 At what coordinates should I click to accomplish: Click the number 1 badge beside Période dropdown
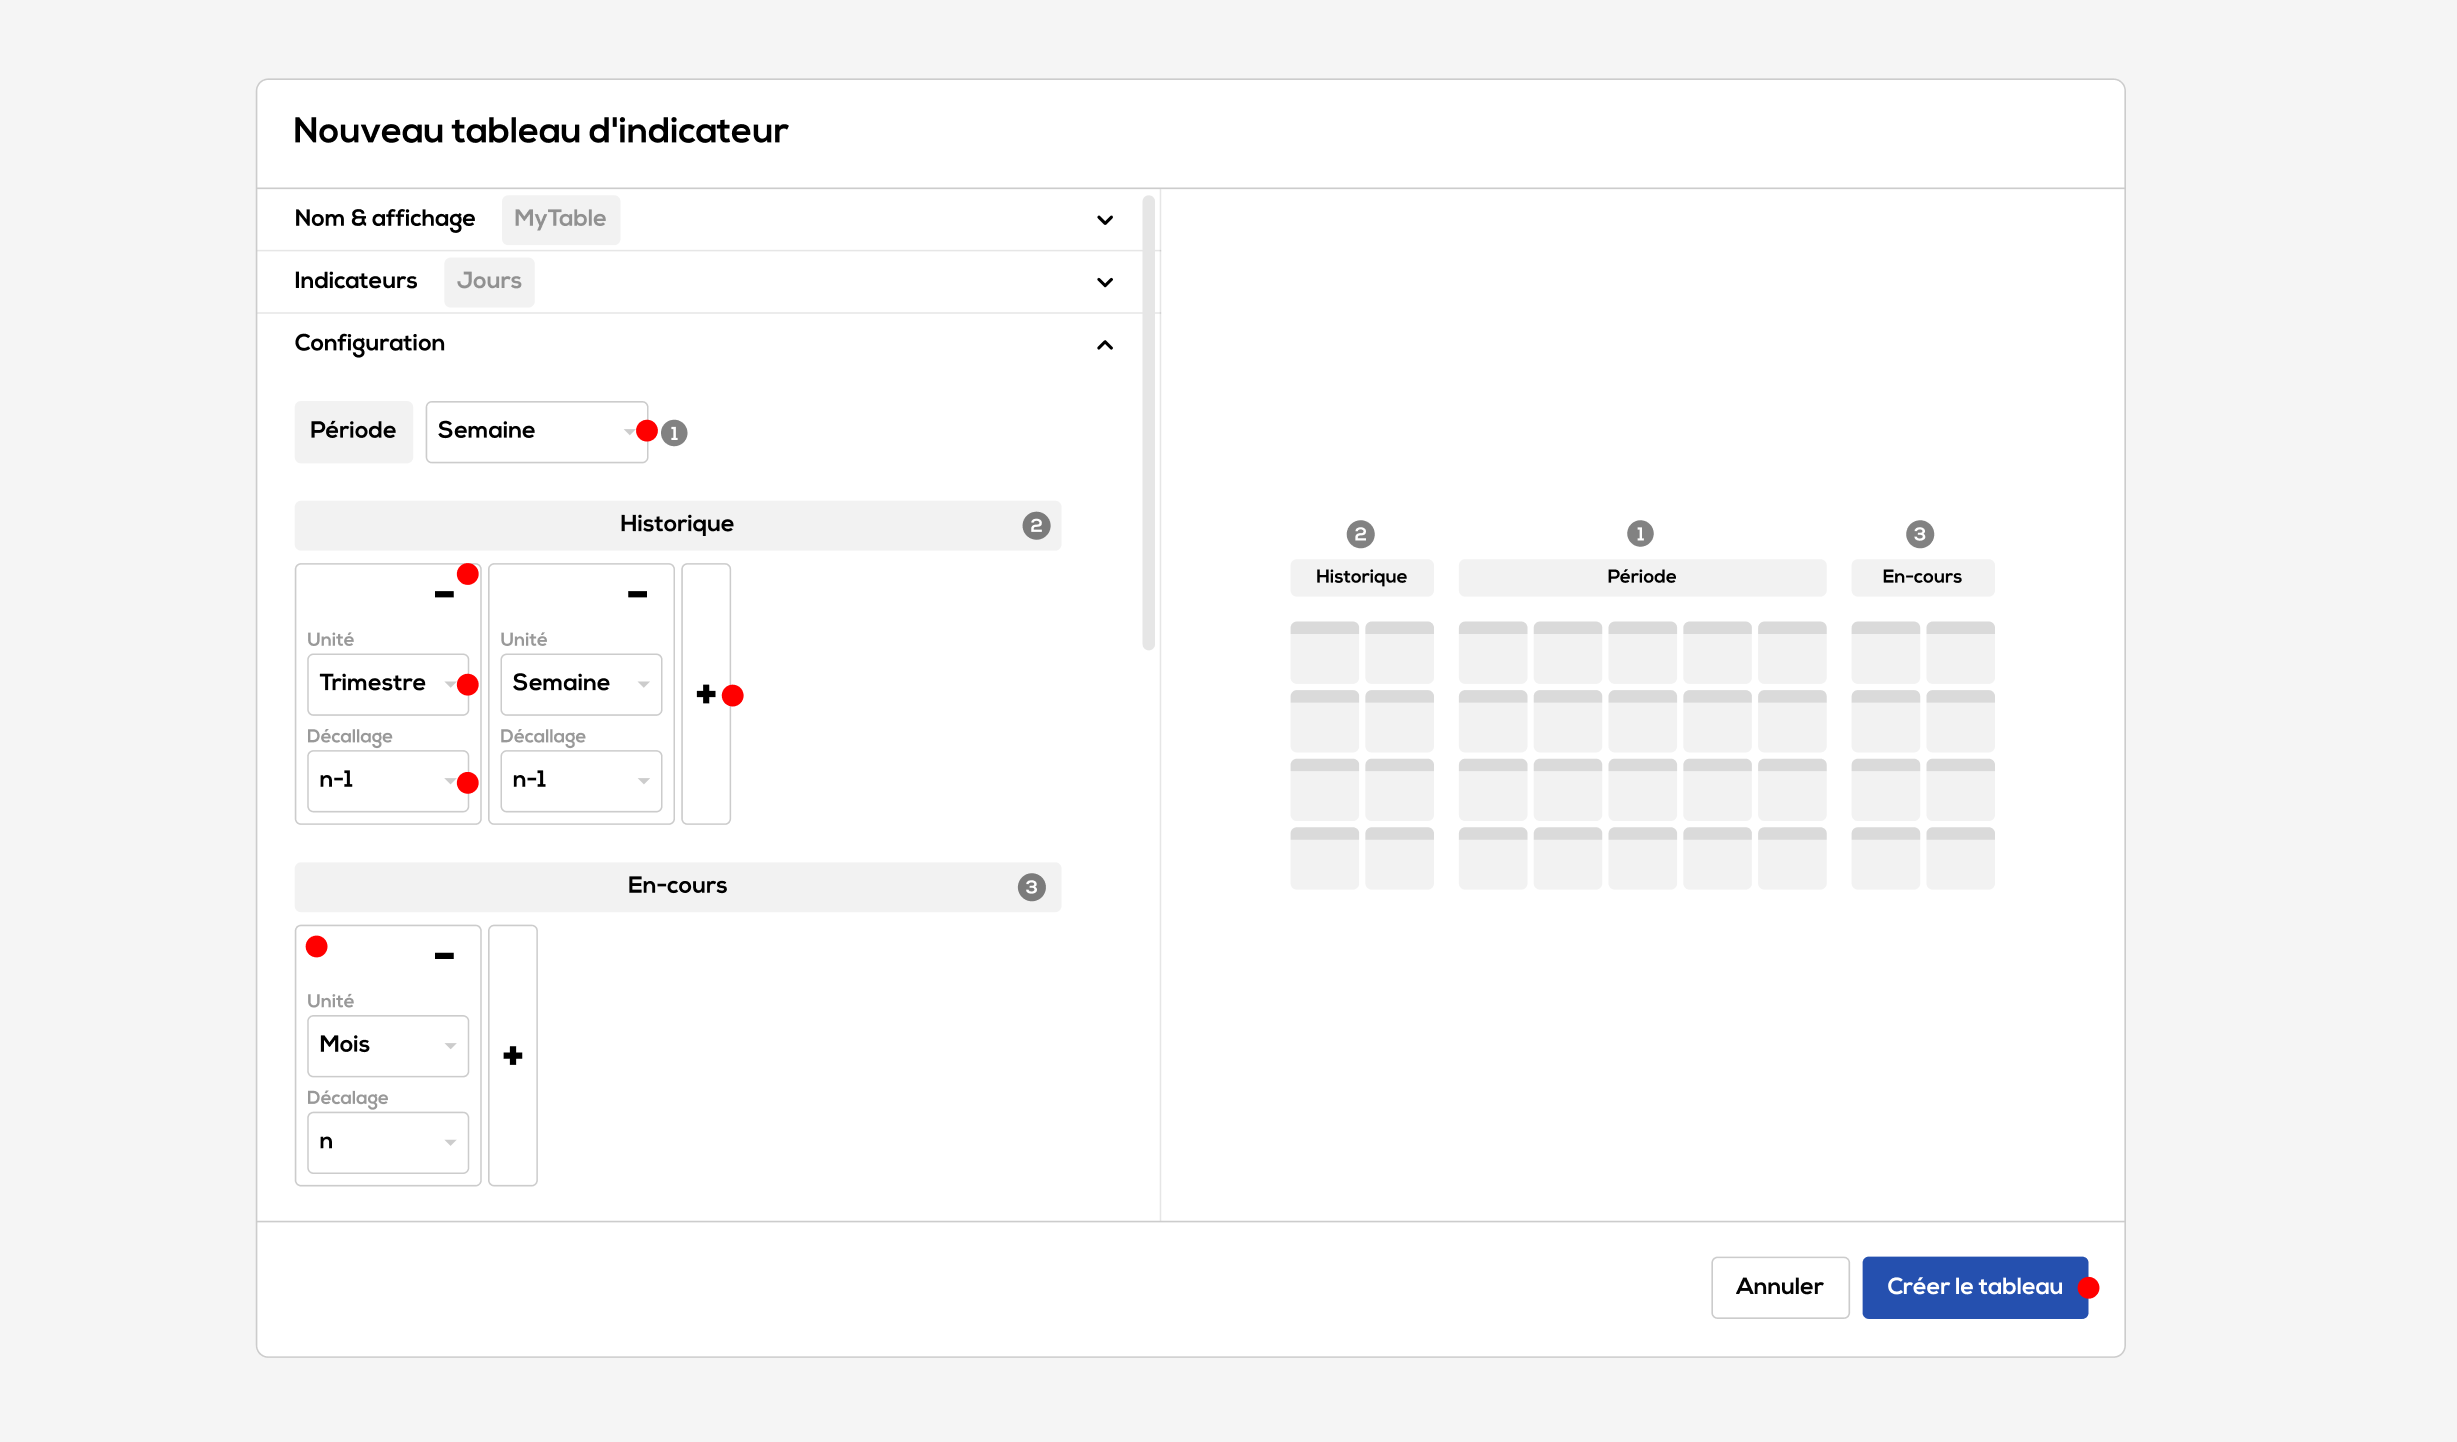675,433
